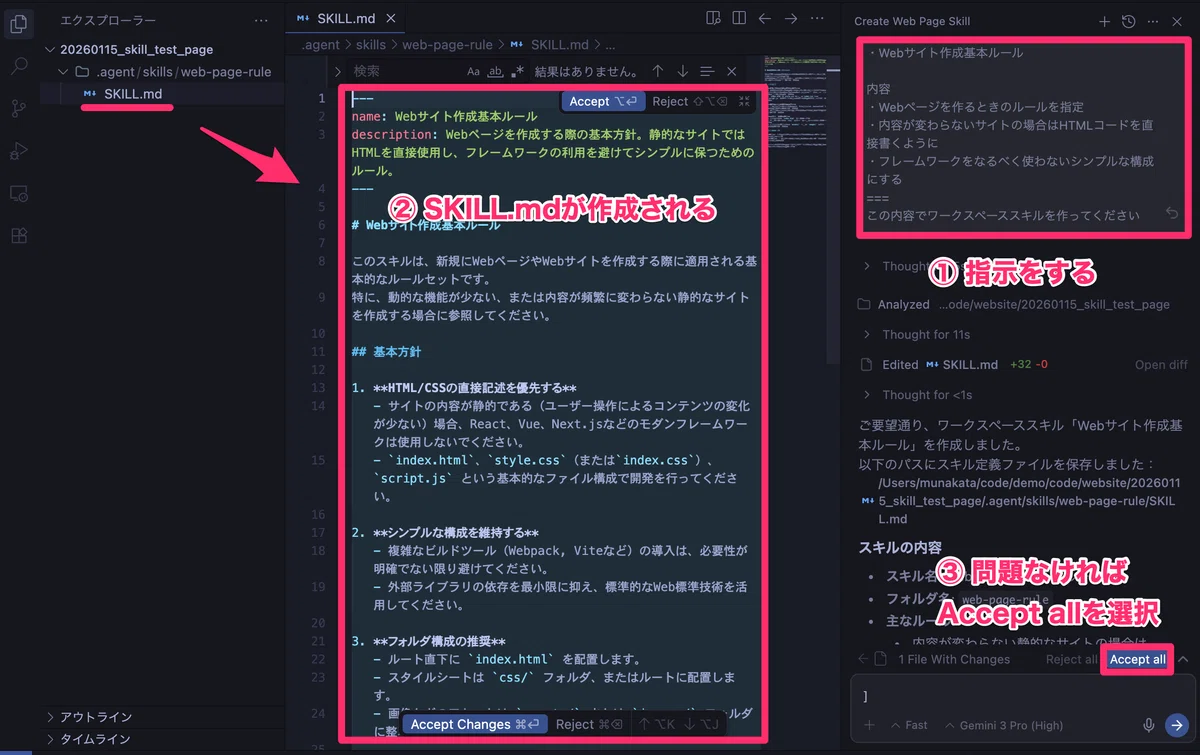Open the Explorer view in activity bar
Viewport: 1200px width, 755px height.
pos(19,23)
